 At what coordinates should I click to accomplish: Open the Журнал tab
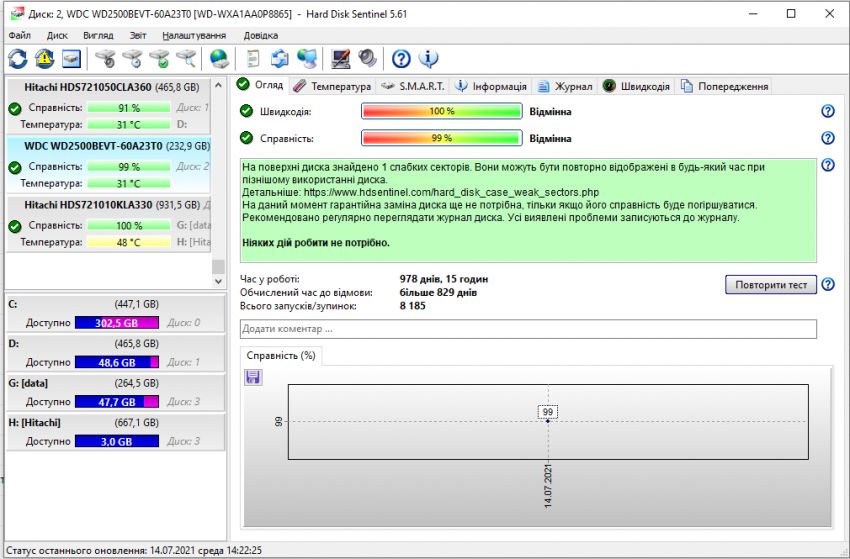pyautogui.click(x=565, y=86)
